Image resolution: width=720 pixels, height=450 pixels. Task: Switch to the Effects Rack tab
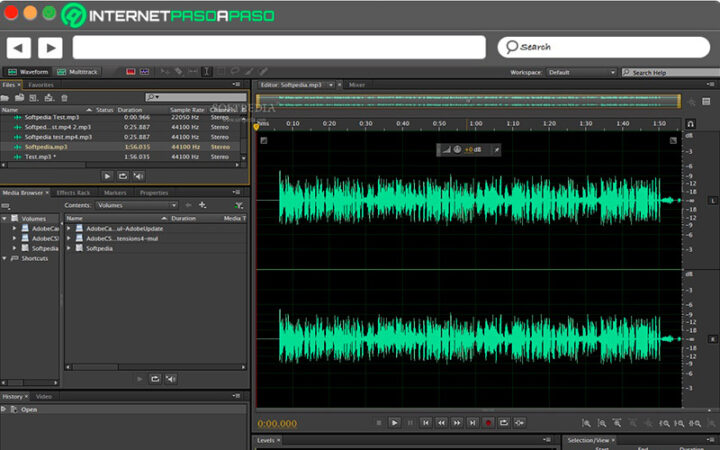point(74,192)
